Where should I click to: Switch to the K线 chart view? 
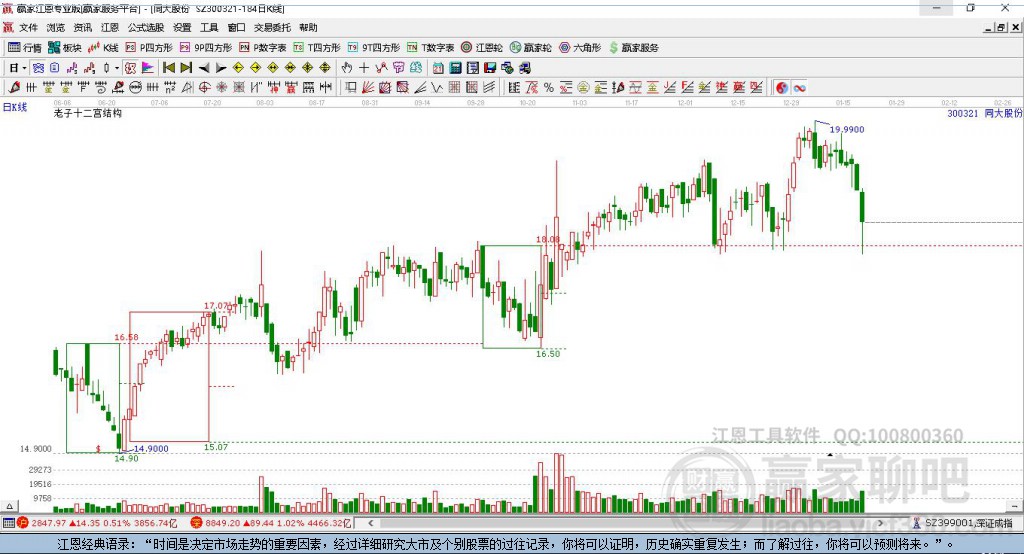tap(103, 48)
